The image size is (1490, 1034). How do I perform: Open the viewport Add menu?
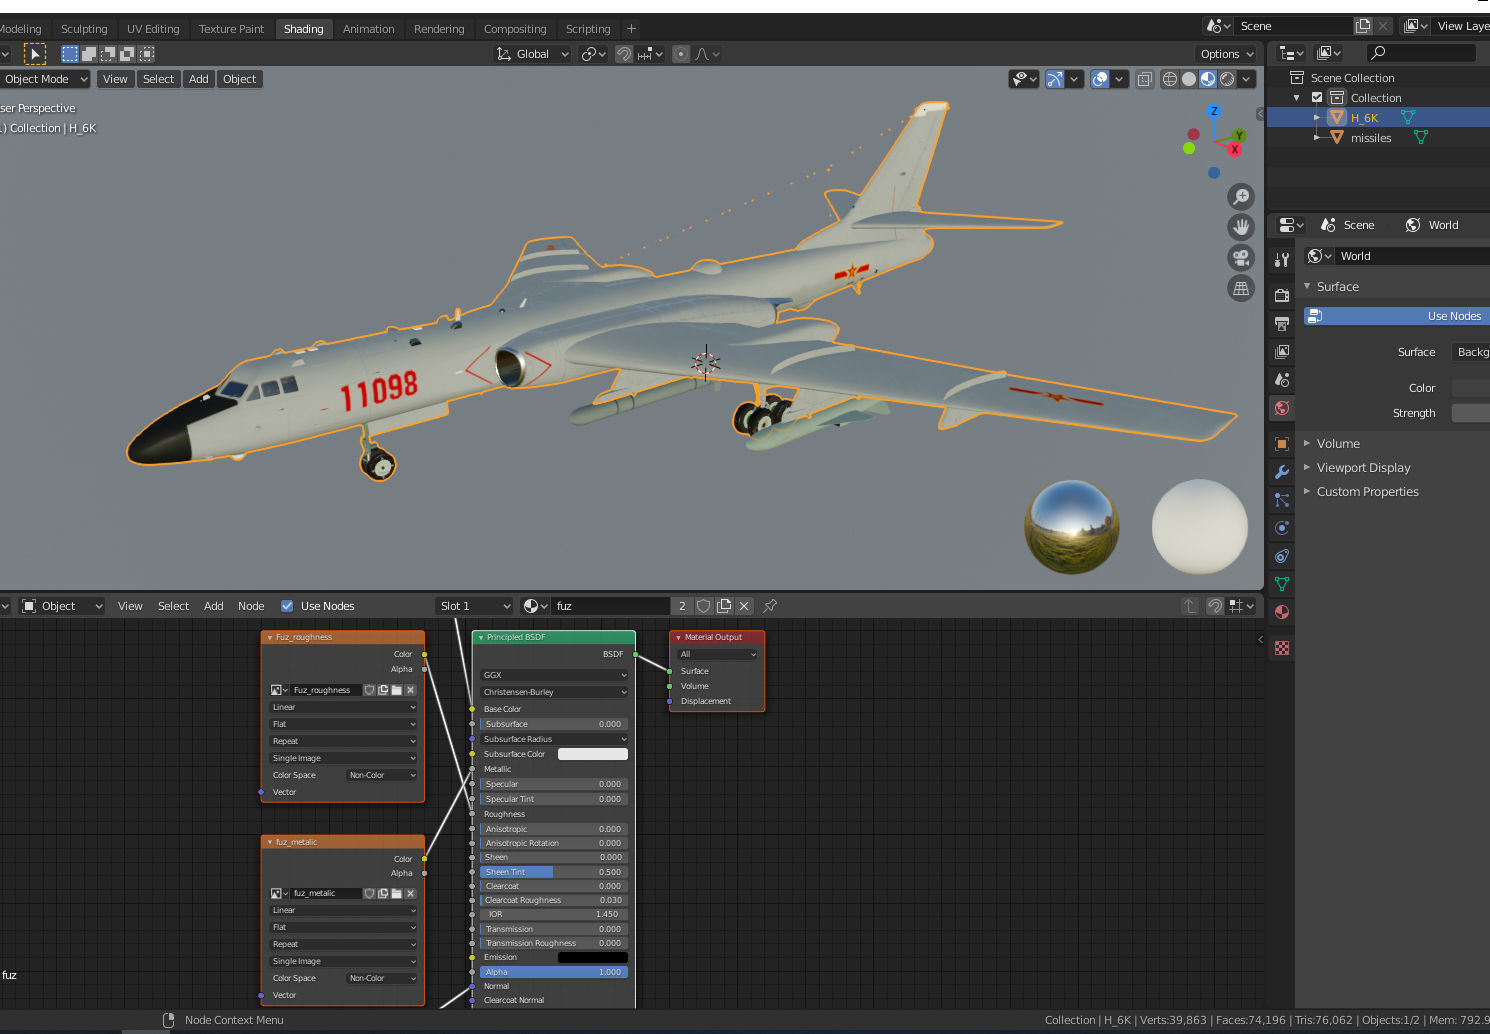pyautogui.click(x=199, y=79)
